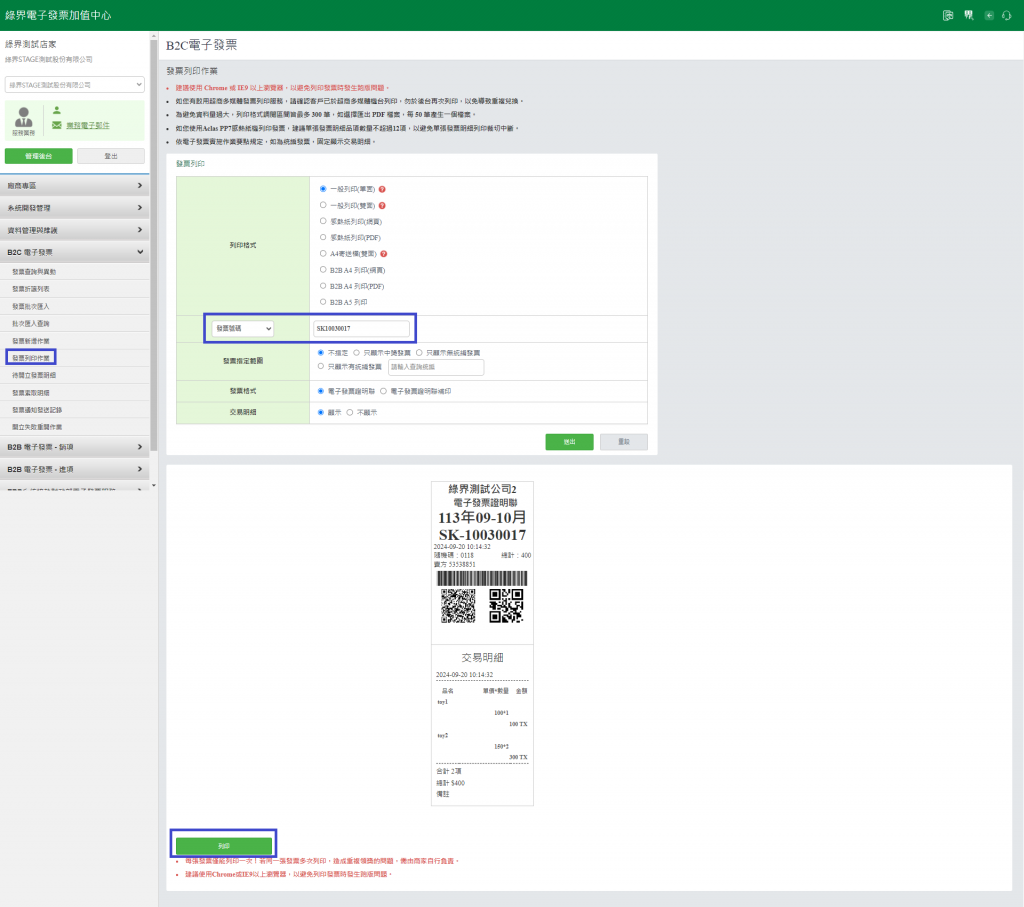Select B2B A4 列印(PDF) option
The width and height of the screenshot is (1024, 907).
point(323,286)
